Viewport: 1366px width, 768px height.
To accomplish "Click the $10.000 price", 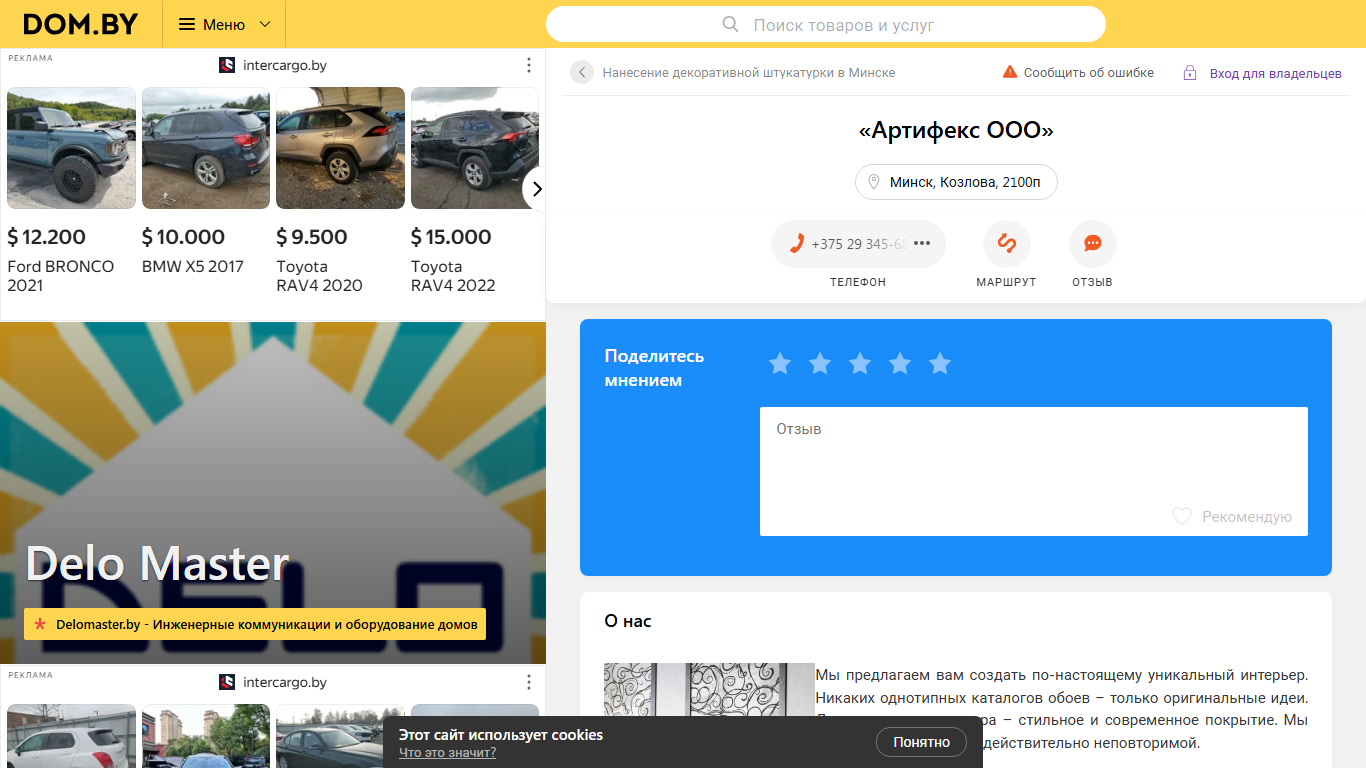I will coord(183,237).
